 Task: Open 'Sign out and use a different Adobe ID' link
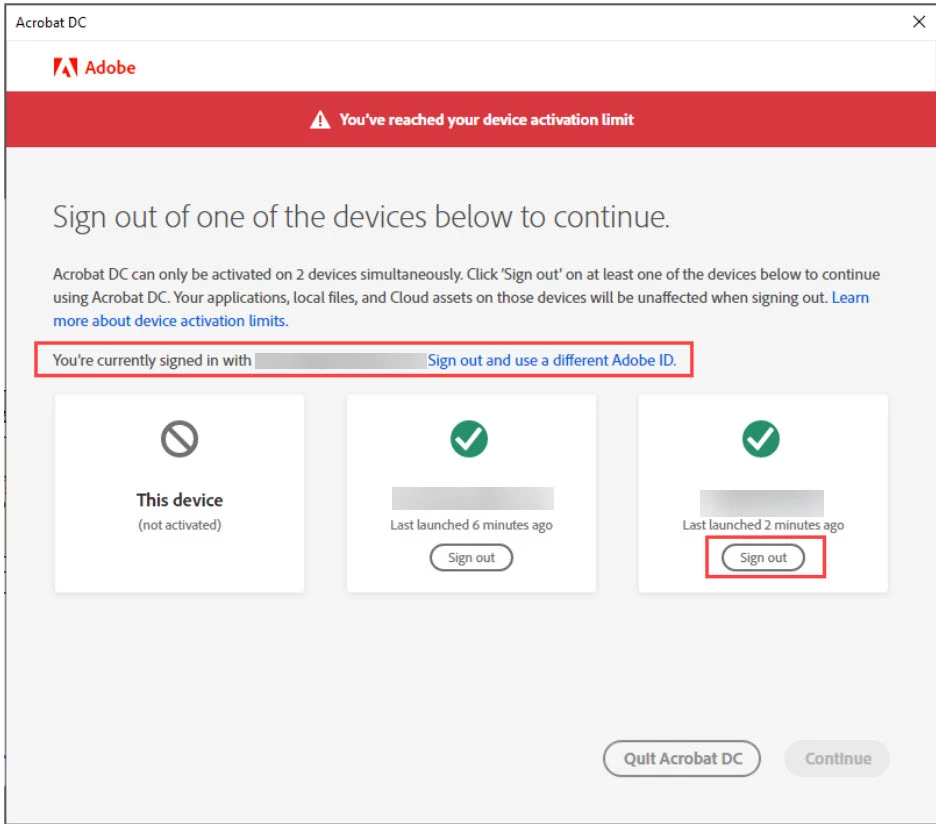[x=552, y=360]
